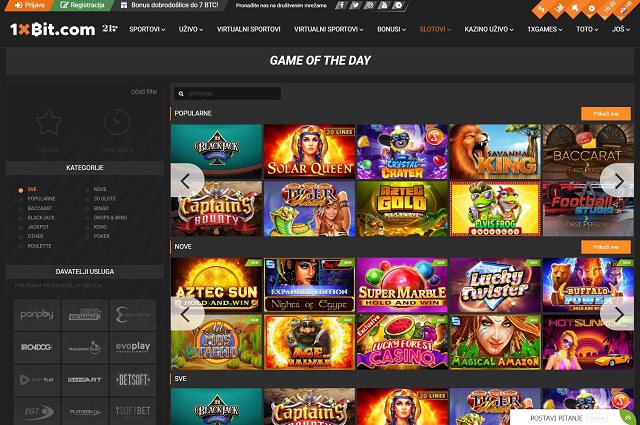
Task: Go to next Popularne games with right arrow
Action: coord(617,180)
